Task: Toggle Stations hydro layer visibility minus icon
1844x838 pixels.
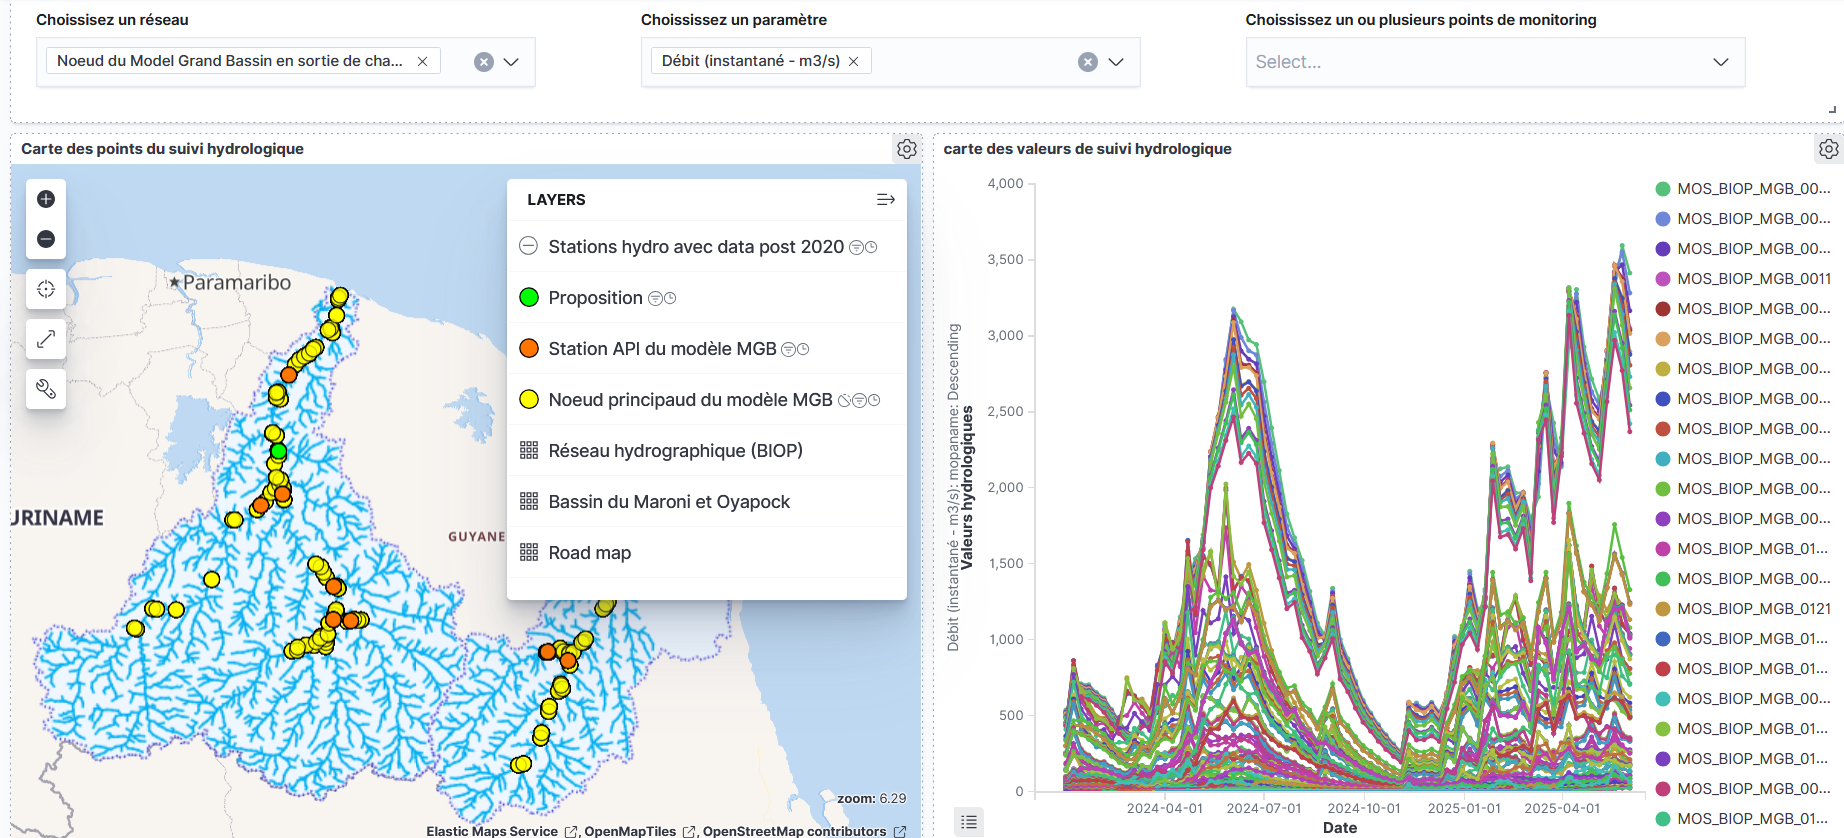Action: (529, 246)
